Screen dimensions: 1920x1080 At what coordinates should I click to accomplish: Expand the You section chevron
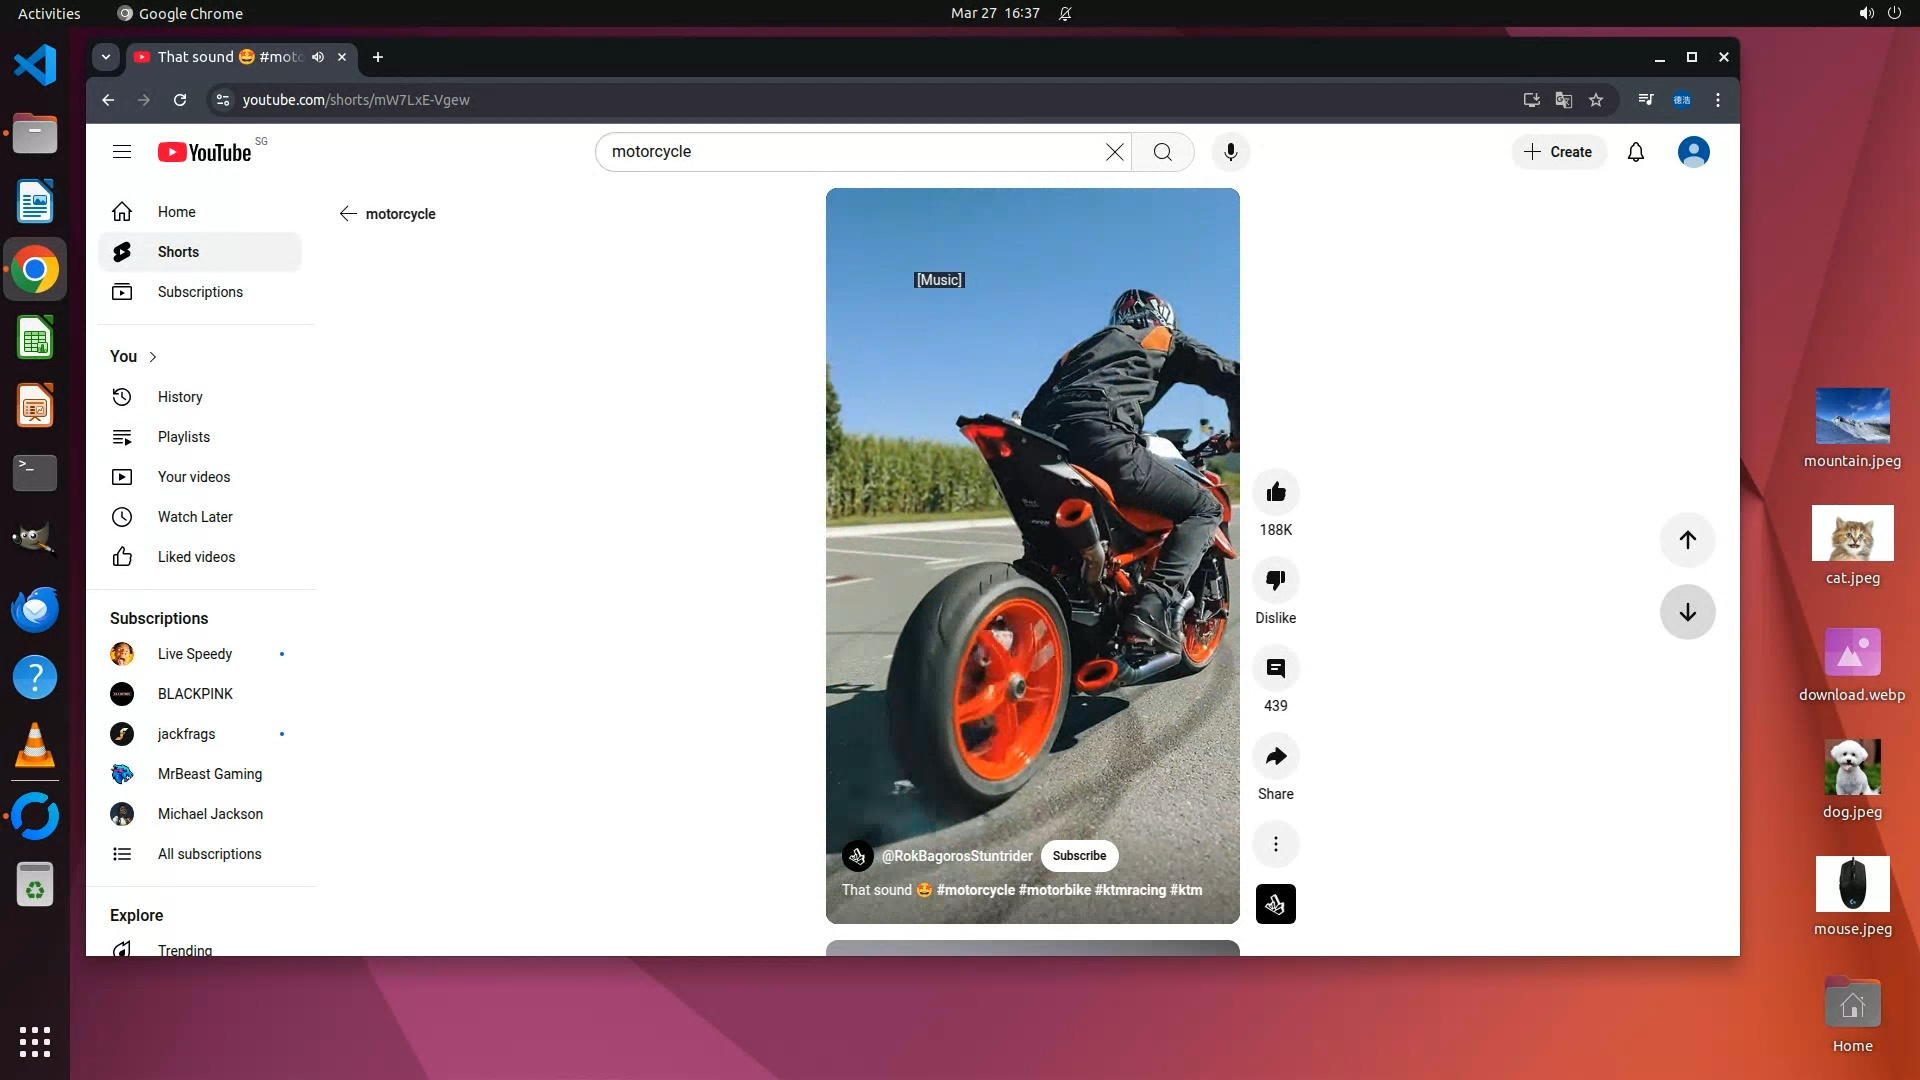point(153,357)
